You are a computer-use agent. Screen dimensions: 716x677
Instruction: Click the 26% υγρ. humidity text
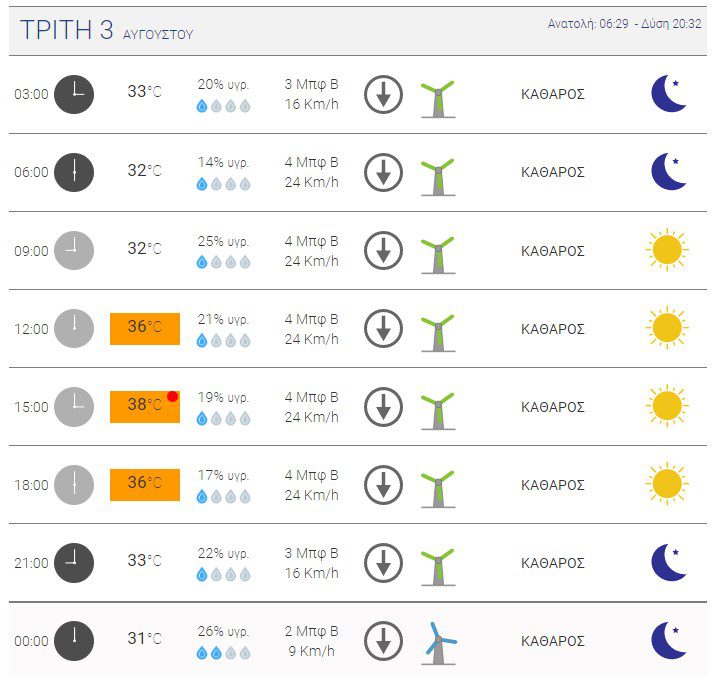(x=223, y=631)
